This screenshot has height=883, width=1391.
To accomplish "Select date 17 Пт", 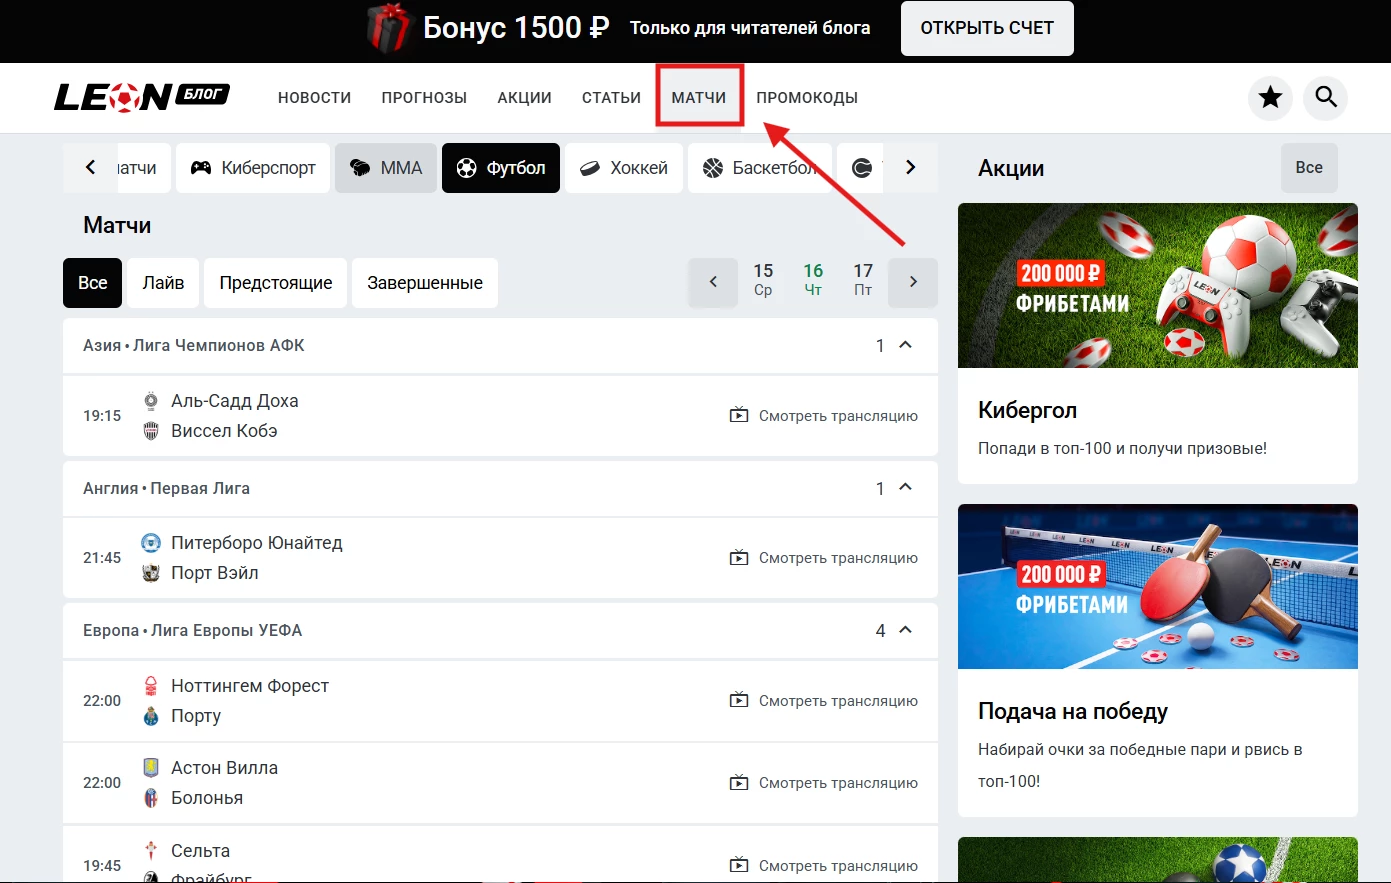I will [863, 279].
